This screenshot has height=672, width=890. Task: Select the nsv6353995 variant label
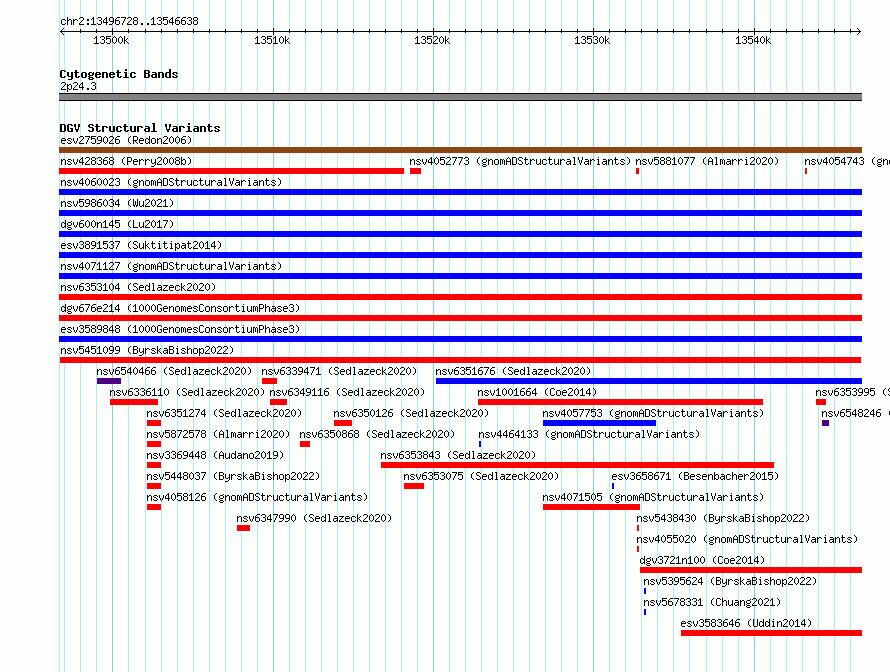(x=851, y=392)
